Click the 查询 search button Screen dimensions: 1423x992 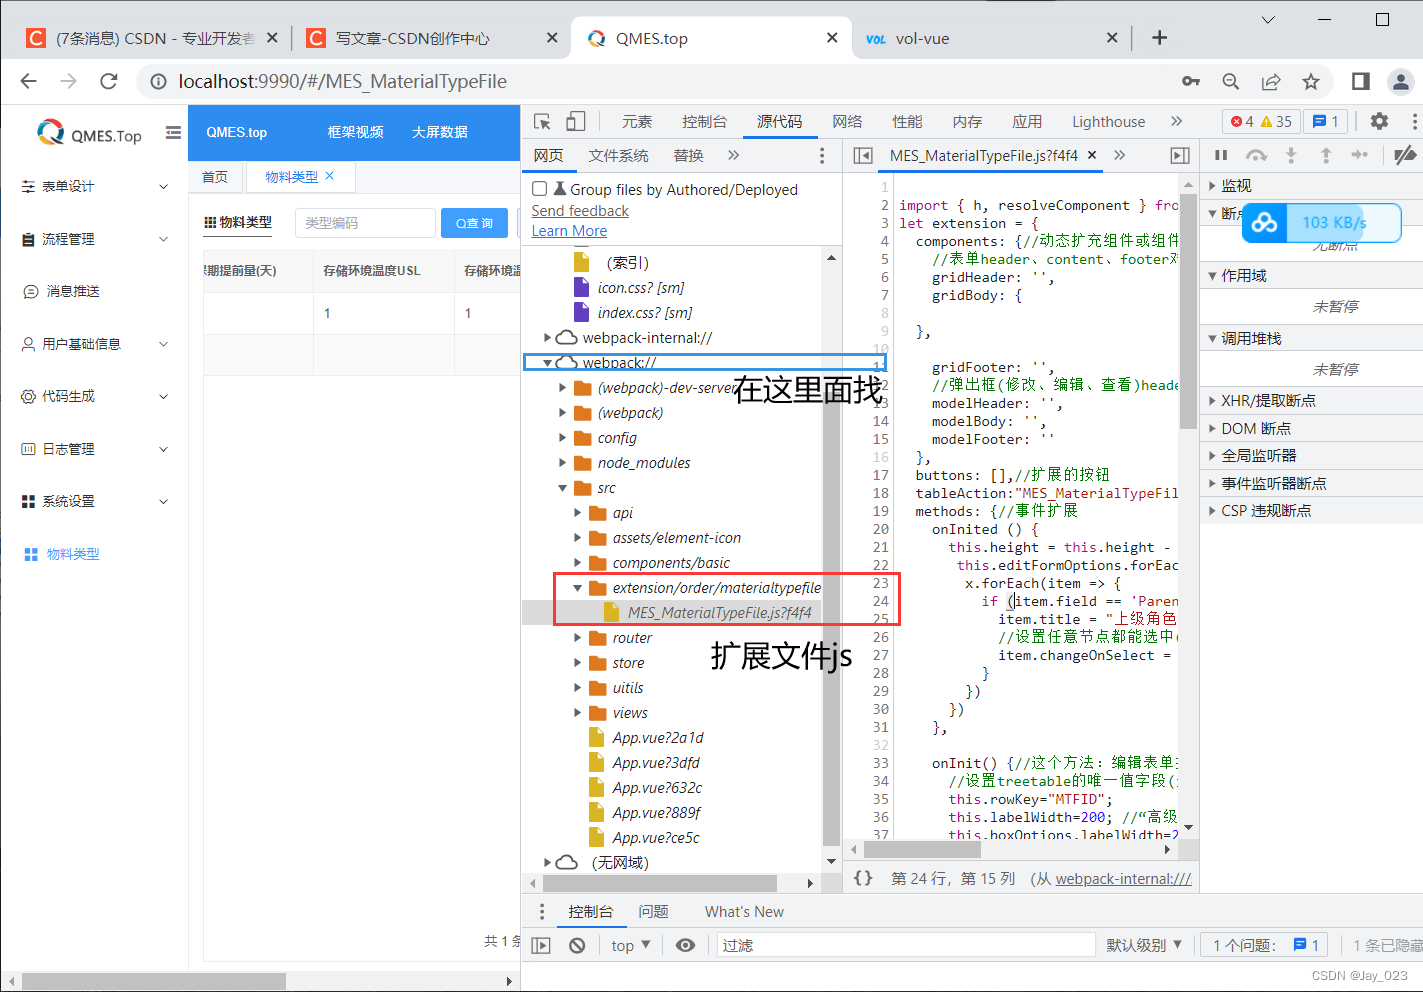pyautogui.click(x=474, y=223)
